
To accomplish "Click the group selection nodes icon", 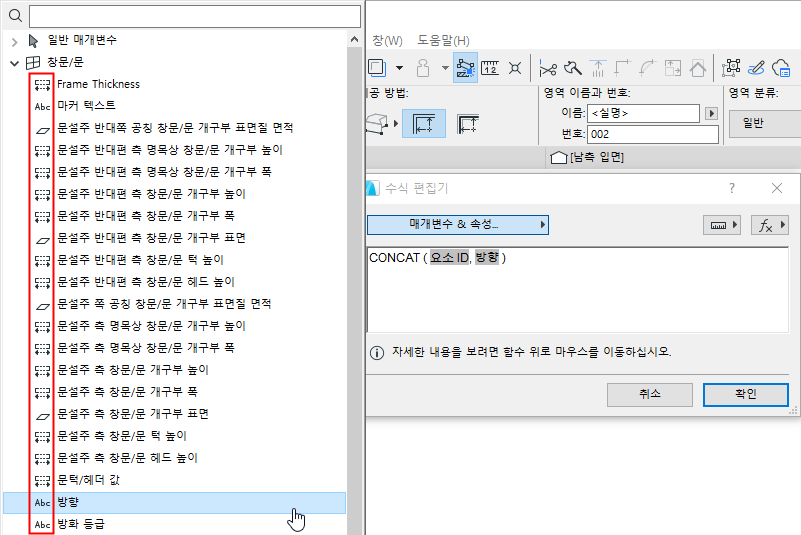I will (731, 68).
